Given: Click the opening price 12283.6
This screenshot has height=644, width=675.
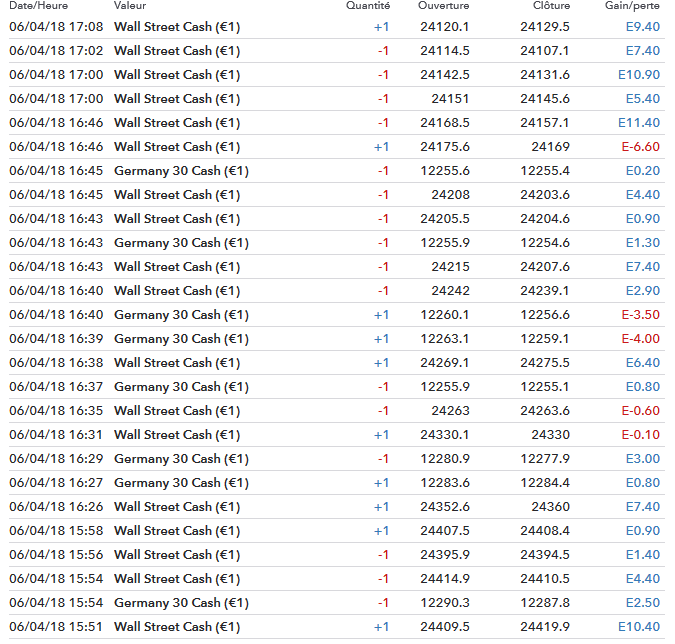Looking at the screenshot, I should click(445, 483).
